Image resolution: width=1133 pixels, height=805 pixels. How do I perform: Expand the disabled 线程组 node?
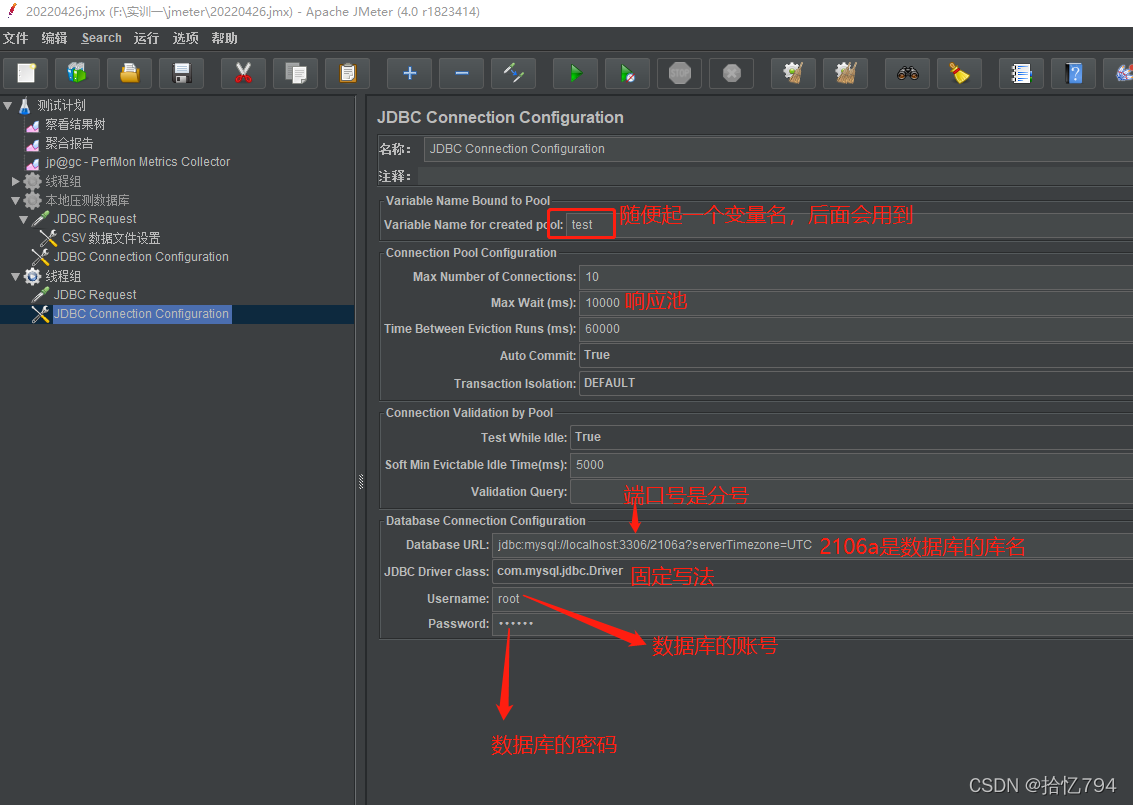[16, 181]
